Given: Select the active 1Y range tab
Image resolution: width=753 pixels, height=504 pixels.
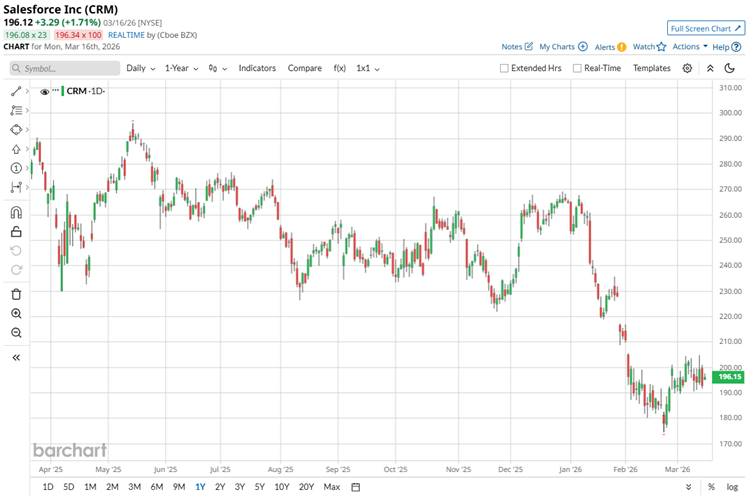Looking at the screenshot, I should point(200,487).
